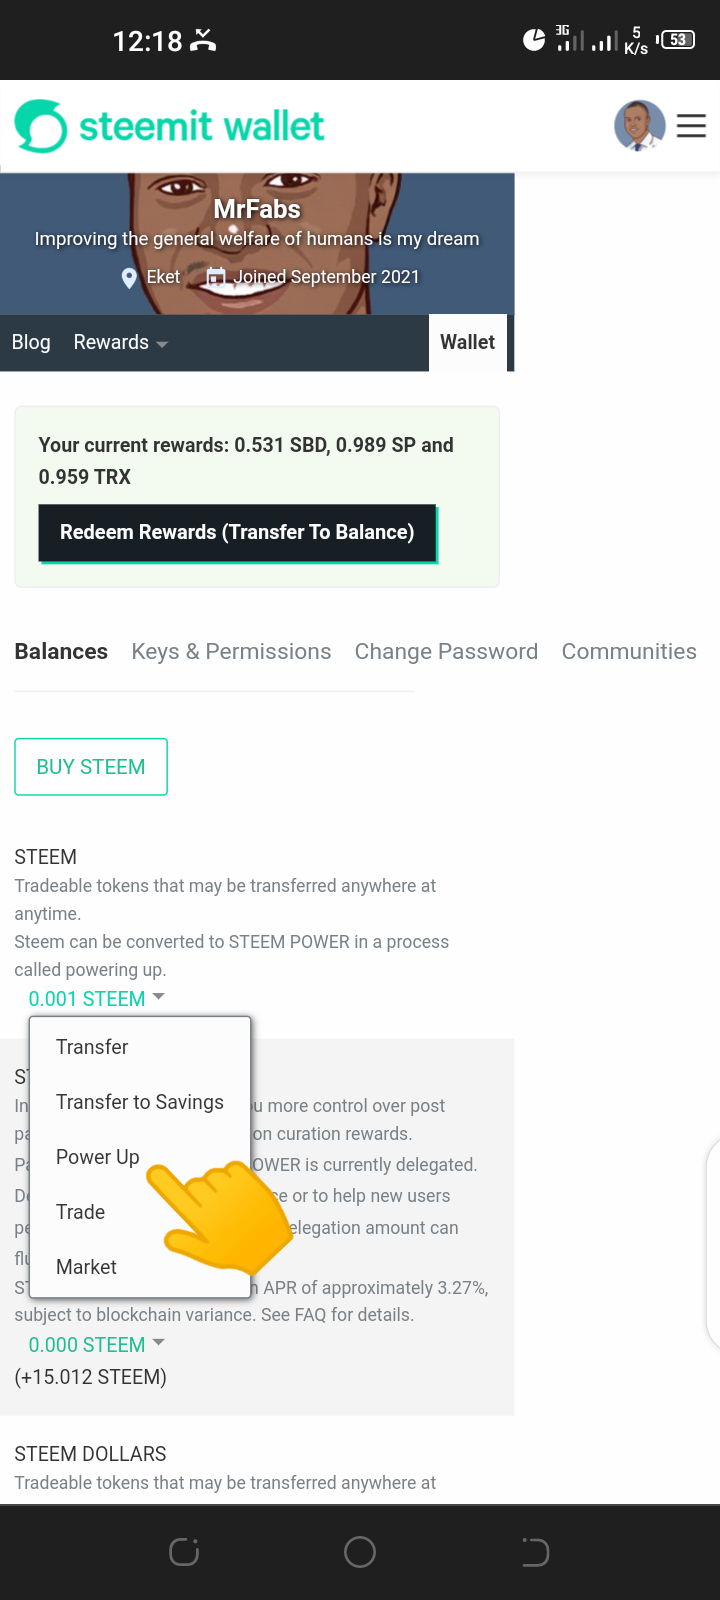The image size is (720, 1600).
Task: Click the Eket location pin icon
Action: pos(129,278)
